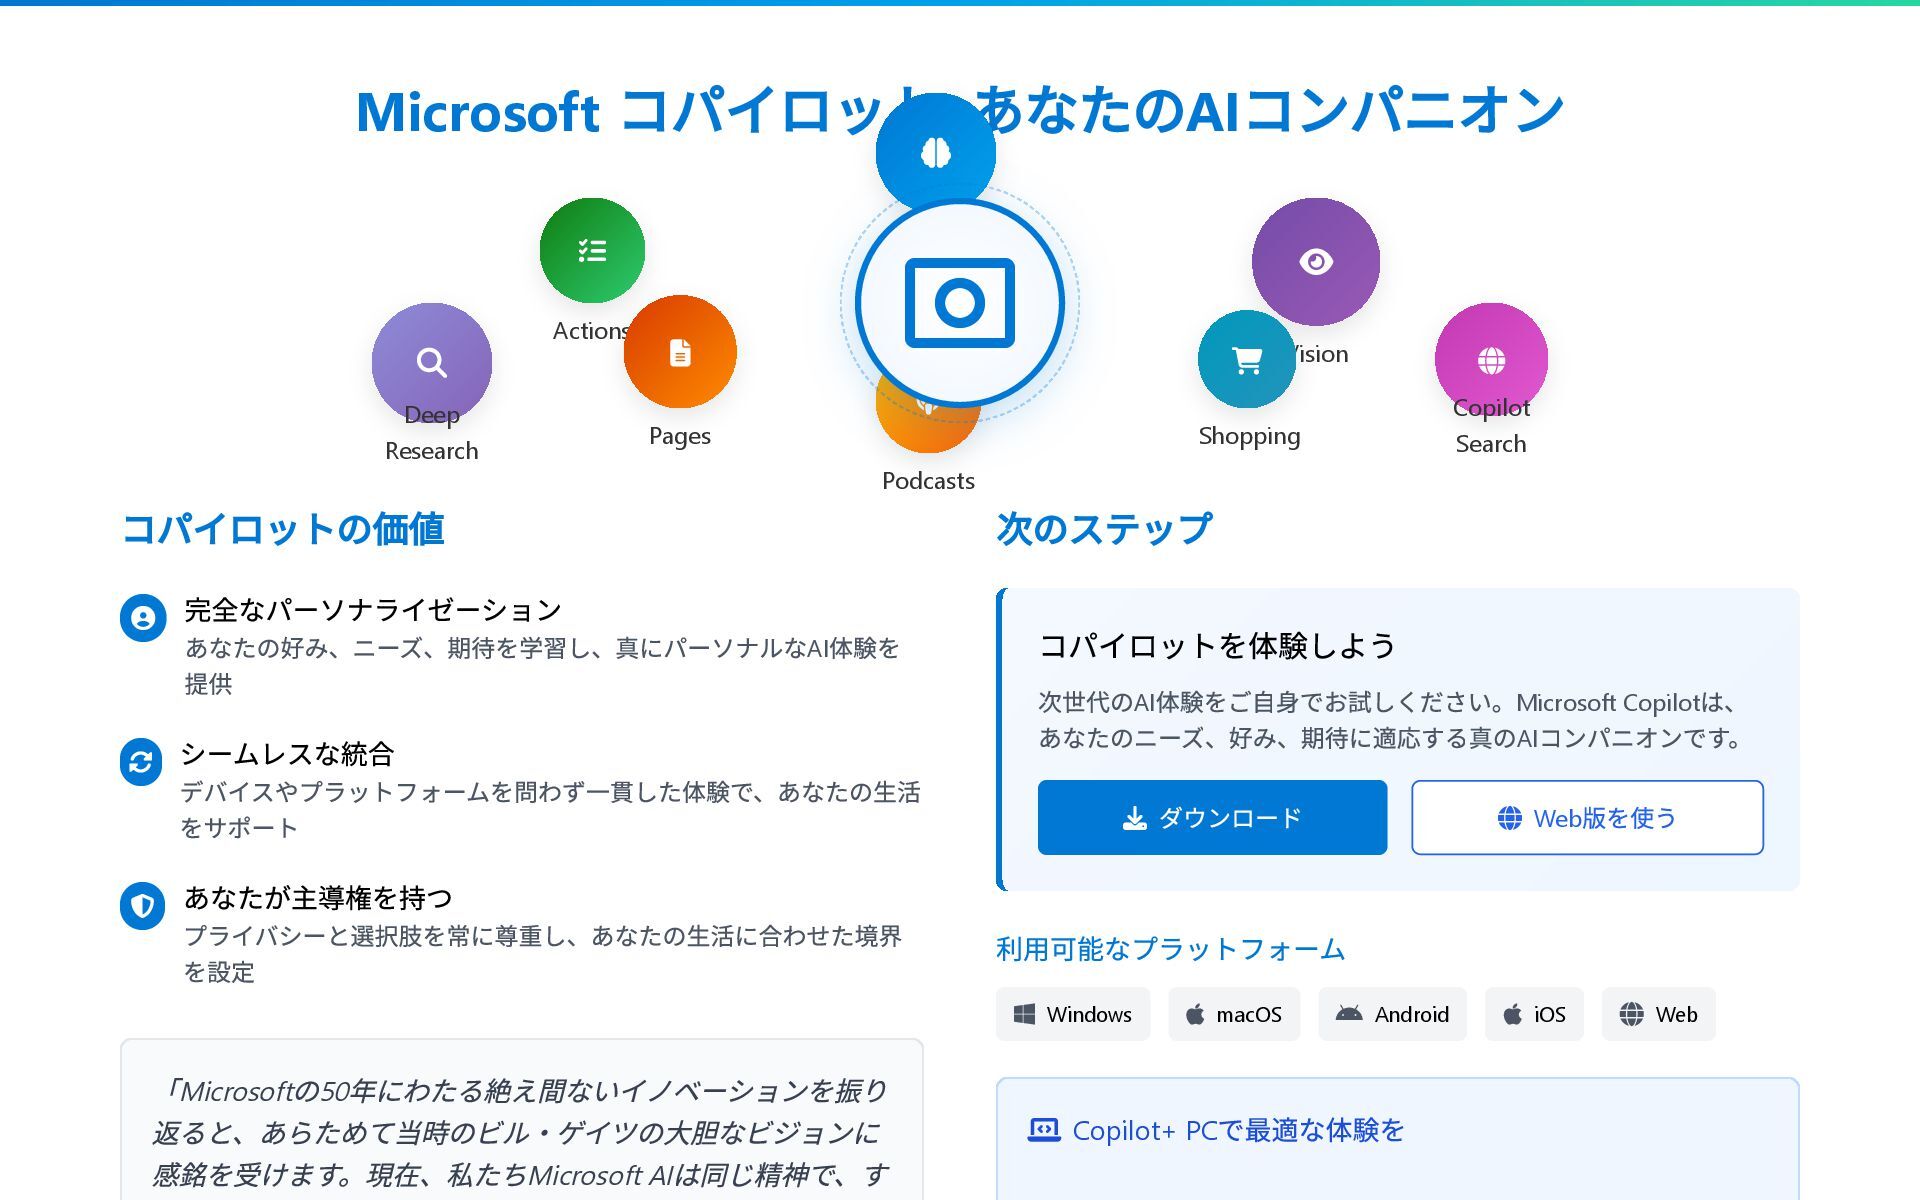This screenshot has height=1200, width=1920.
Task: Click the コパイロットの価値 heading
Action: pos(283,529)
